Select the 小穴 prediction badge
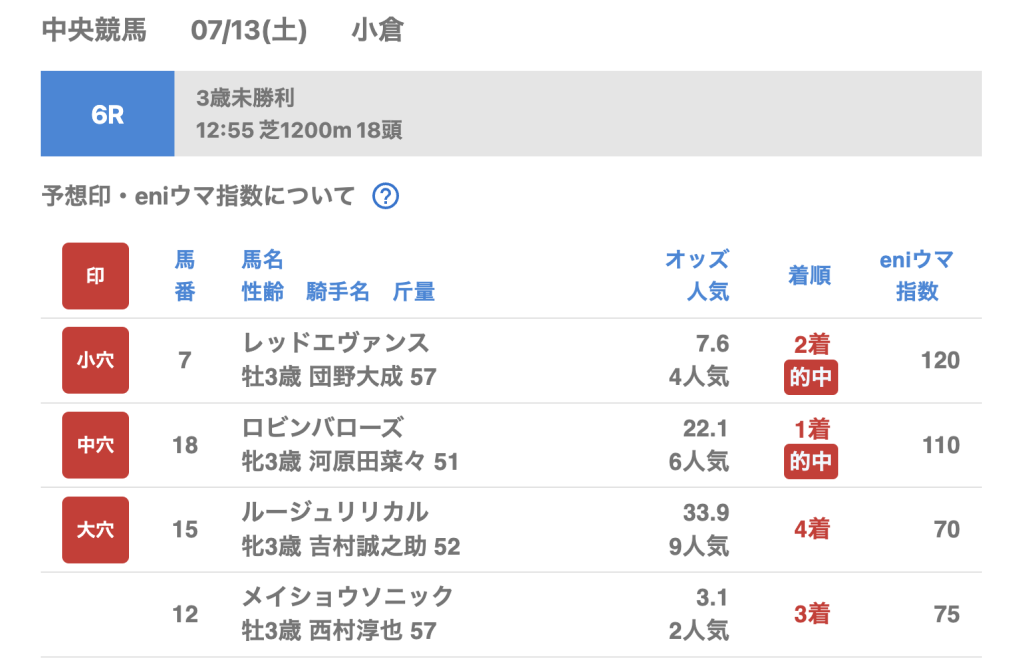The height and width of the screenshot is (663, 1024). 95,360
